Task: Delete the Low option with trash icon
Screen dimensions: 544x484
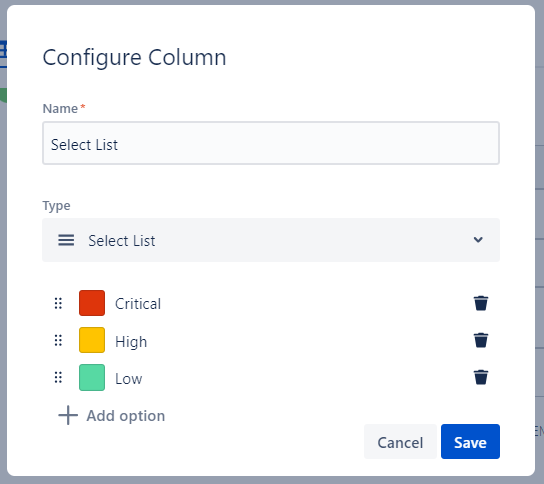Action: pyautogui.click(x=481, y=377)
